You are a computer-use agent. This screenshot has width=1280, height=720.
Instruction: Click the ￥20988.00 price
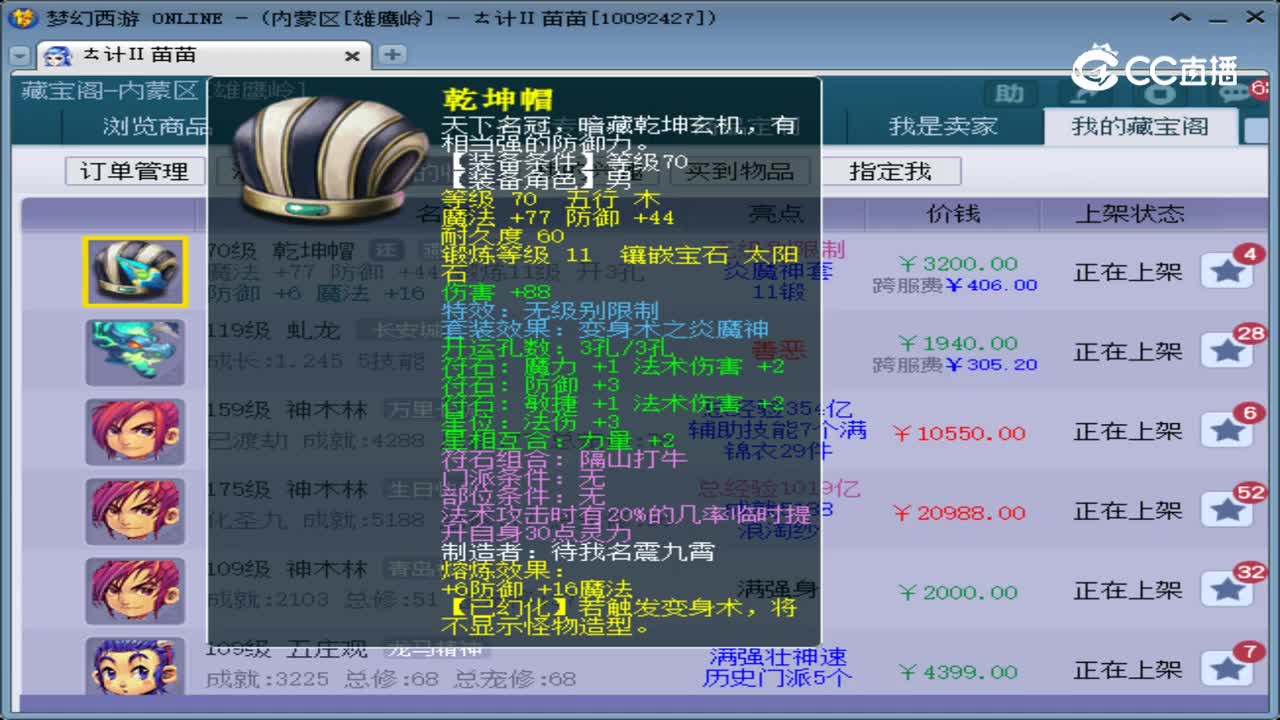pyautogui.click(x=958, y=513)
